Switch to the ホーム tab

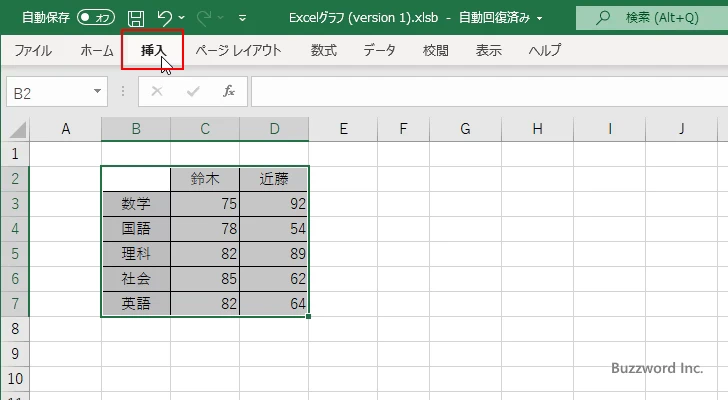coord(97,50)
